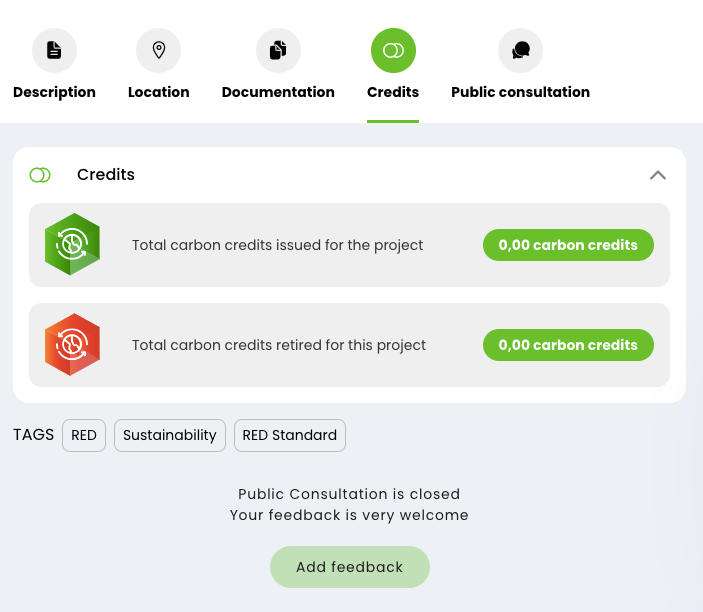Click the small overlapping circles icon beside Credits heading

pyautogui.click(x=40, y=175)
